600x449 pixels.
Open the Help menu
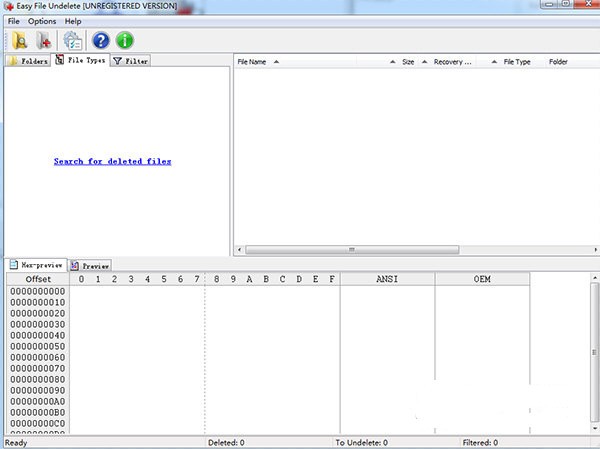[73, 21]
